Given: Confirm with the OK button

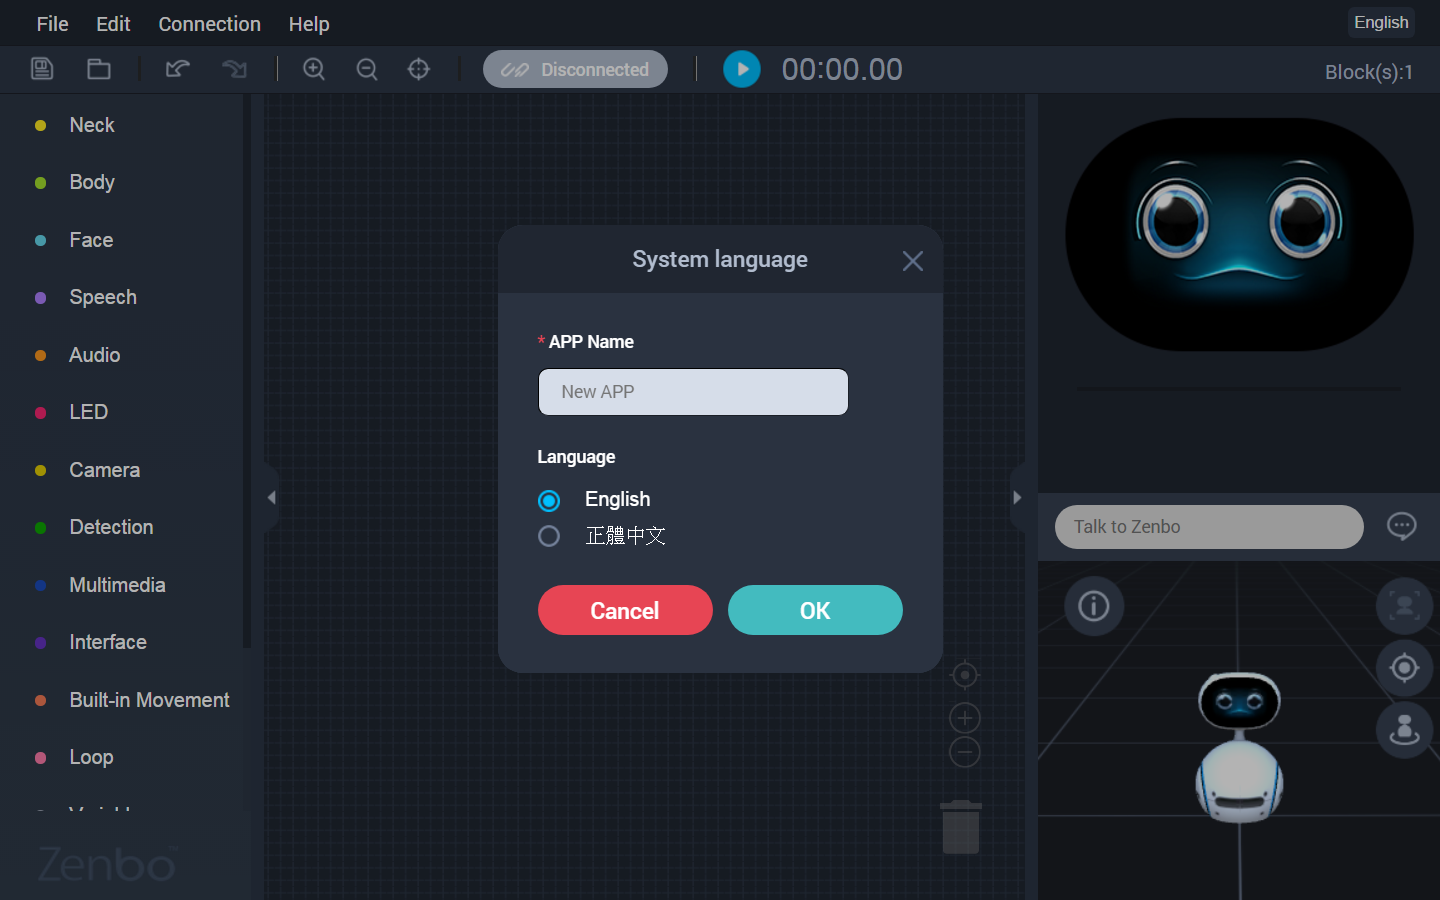Looking at the screenshot, I should (815, 610).
